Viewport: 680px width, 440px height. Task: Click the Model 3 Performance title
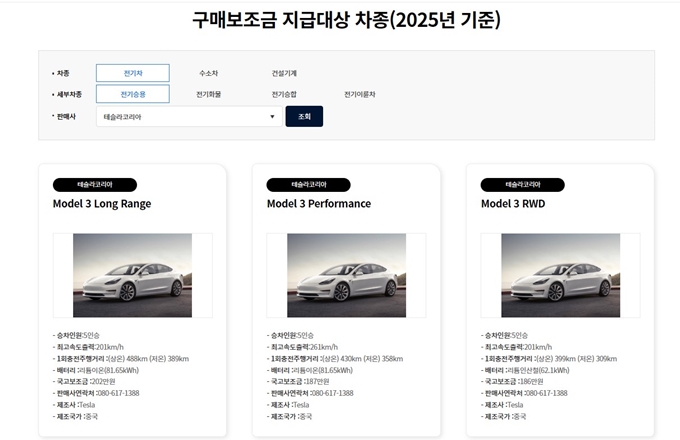click(x=319, y=204)
